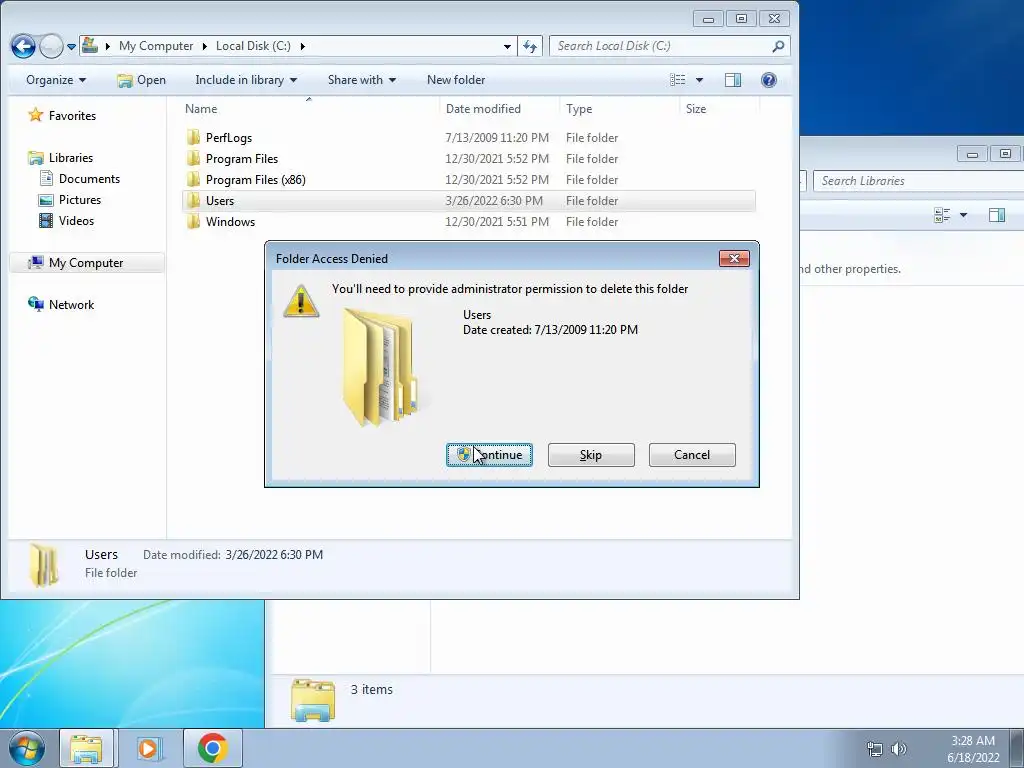1024x768 pixels.
Task: Click the taskbar clock 3:28 AM
Action: click(973, 741)
